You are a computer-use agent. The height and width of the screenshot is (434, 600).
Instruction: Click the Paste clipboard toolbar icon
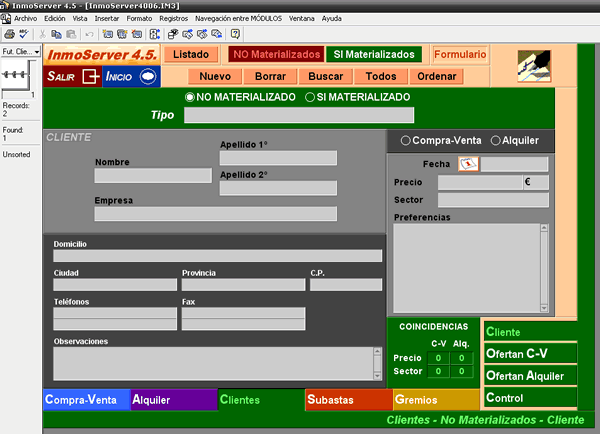(x=71, y=34)
